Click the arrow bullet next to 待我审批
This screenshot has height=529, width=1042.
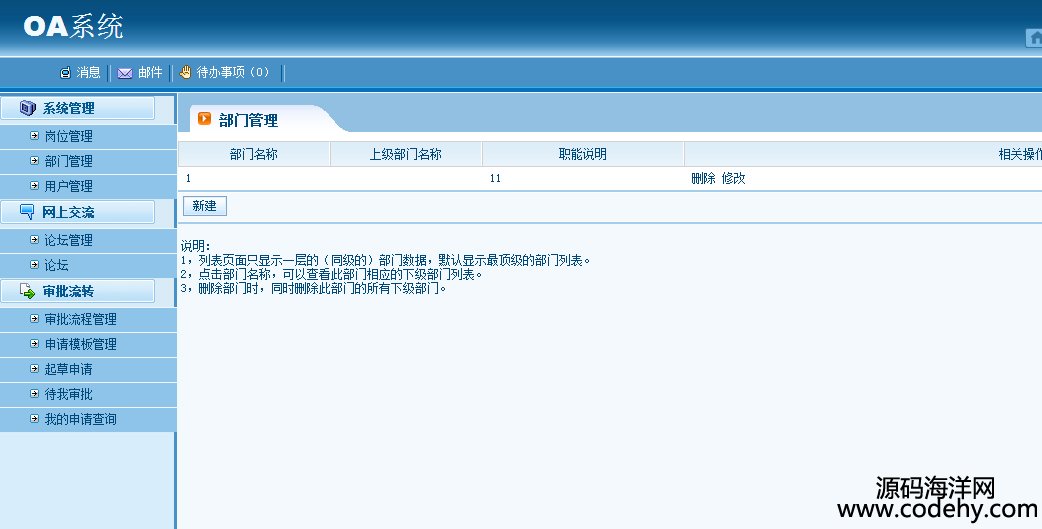click(x=35, y=393)
